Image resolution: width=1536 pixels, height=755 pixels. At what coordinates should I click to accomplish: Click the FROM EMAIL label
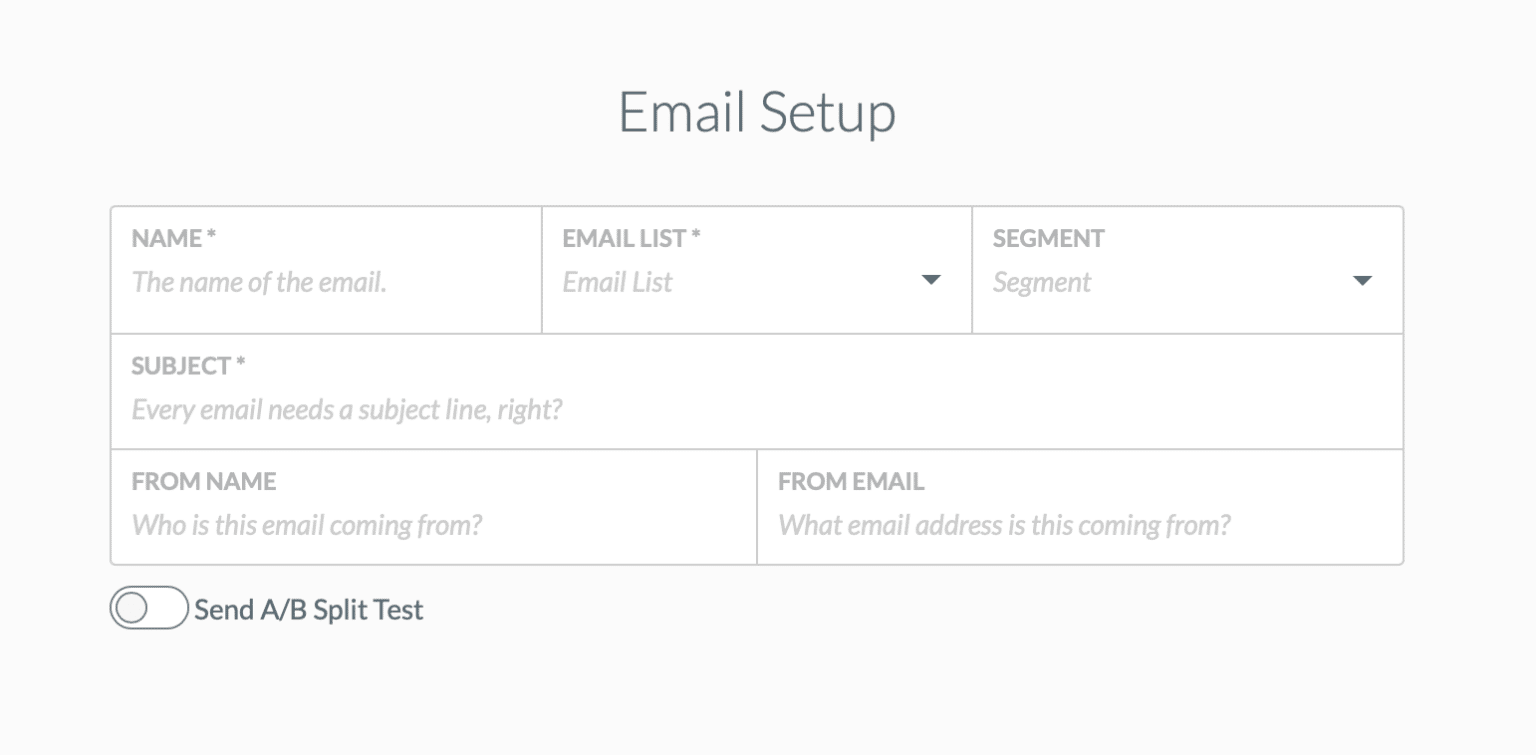[851, 481]
